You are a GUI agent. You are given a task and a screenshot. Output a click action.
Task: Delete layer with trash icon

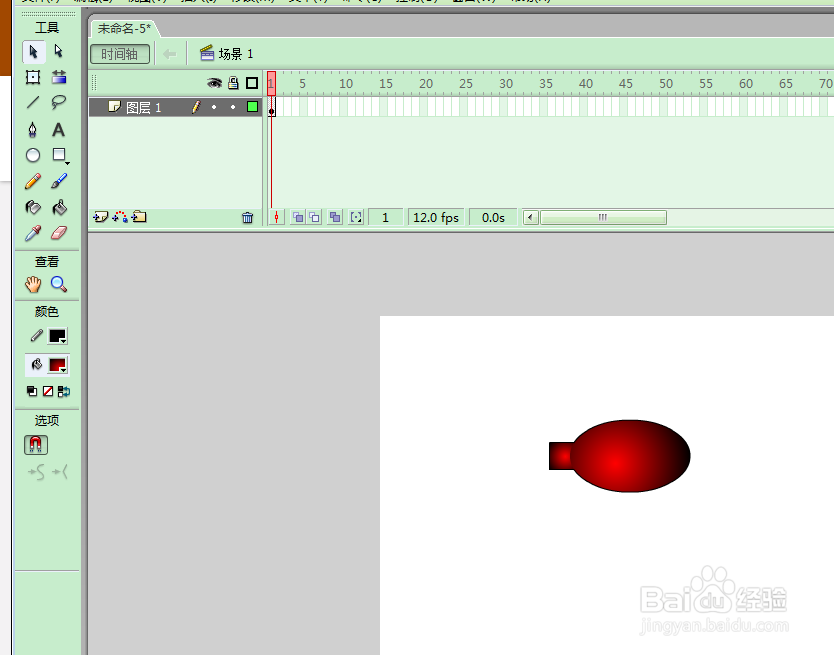tap(247, 217)
